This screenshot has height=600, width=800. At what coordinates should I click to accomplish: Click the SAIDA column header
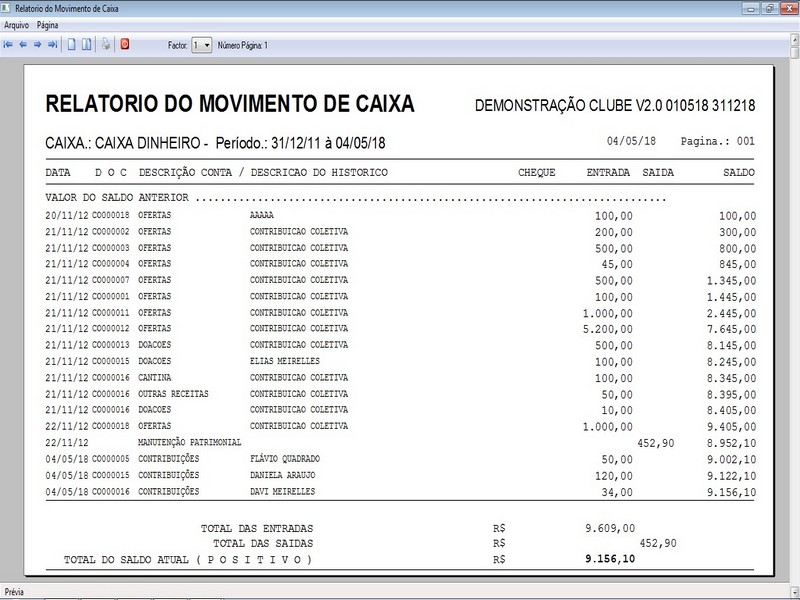(x=658, y=172)
